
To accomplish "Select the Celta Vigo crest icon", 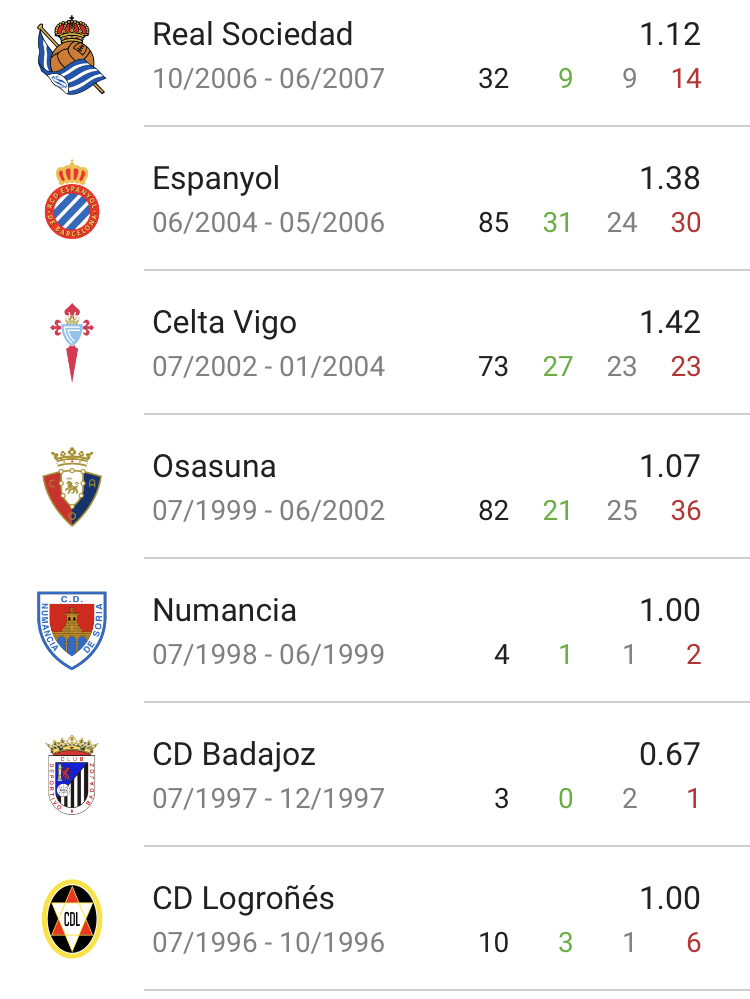I will click(x=72, y=343).
